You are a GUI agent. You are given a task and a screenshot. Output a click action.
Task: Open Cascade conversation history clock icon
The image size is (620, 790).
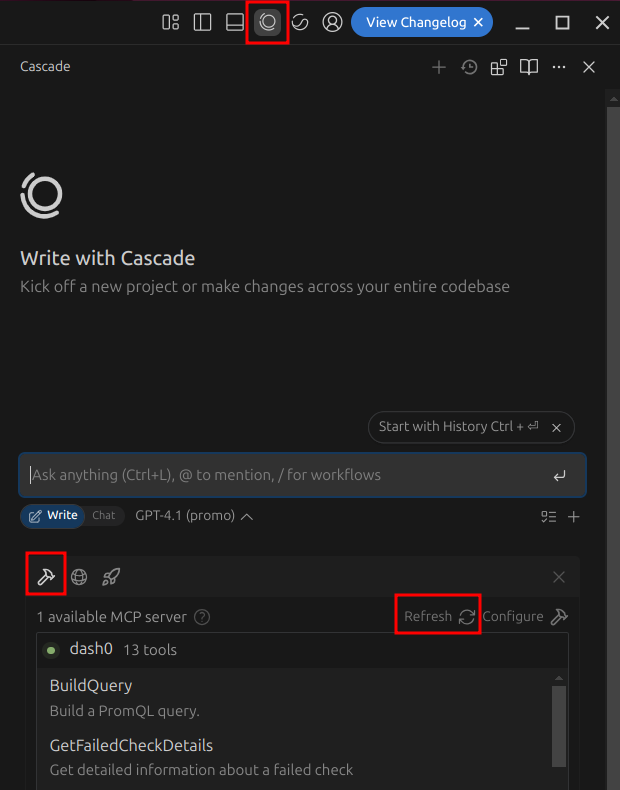point(469,67)
